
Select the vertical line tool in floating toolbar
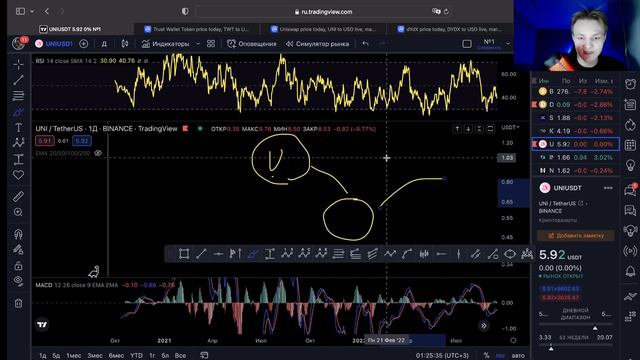coord(458,254)
